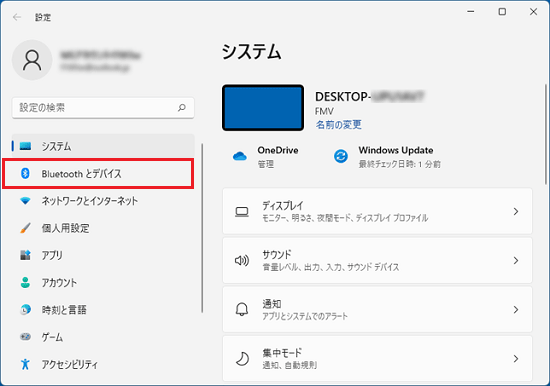Image resolution: width=550 pixels, height=386 pixels.
Task: Click the paintbrush 個人用設定 icon
Action: (25, 228)
